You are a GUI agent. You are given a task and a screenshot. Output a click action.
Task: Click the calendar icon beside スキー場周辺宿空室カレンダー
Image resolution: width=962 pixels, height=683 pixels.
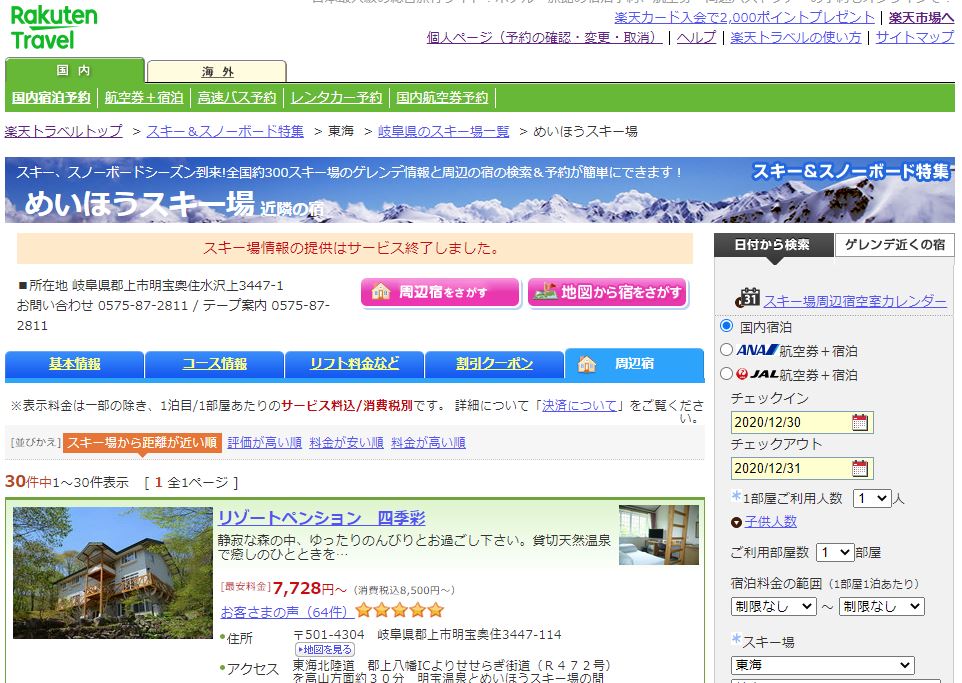pos(747,298)
